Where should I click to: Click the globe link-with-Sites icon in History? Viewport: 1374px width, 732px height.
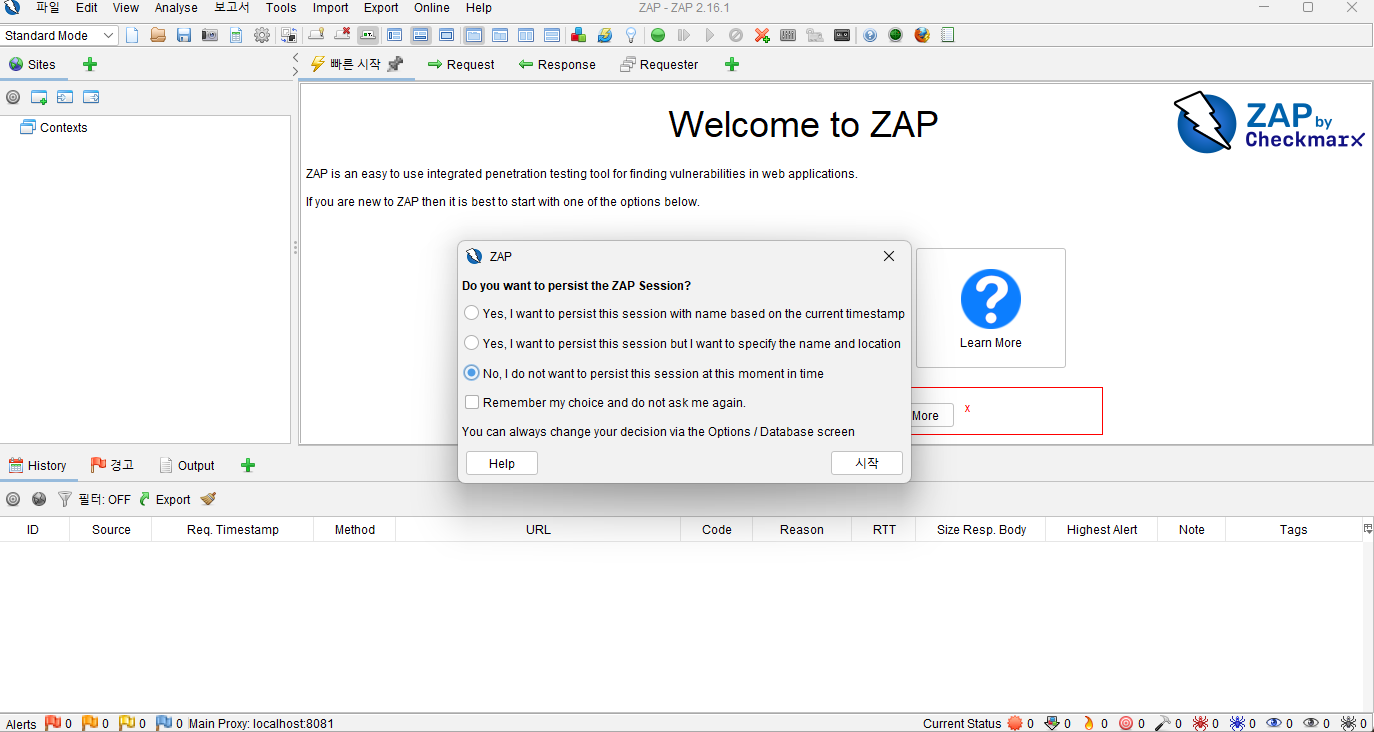(x=39, y=499)
